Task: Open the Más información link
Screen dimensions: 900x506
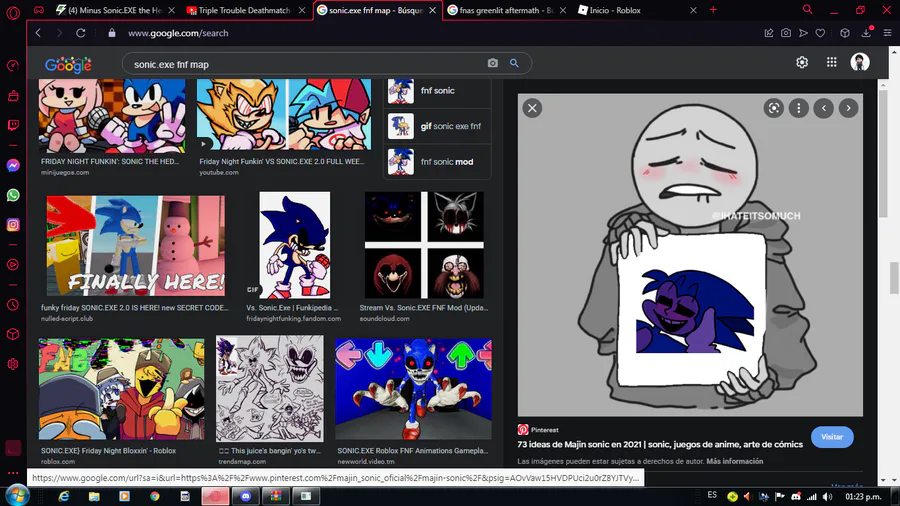Action: pyautogui.click(x=735, y=461)
